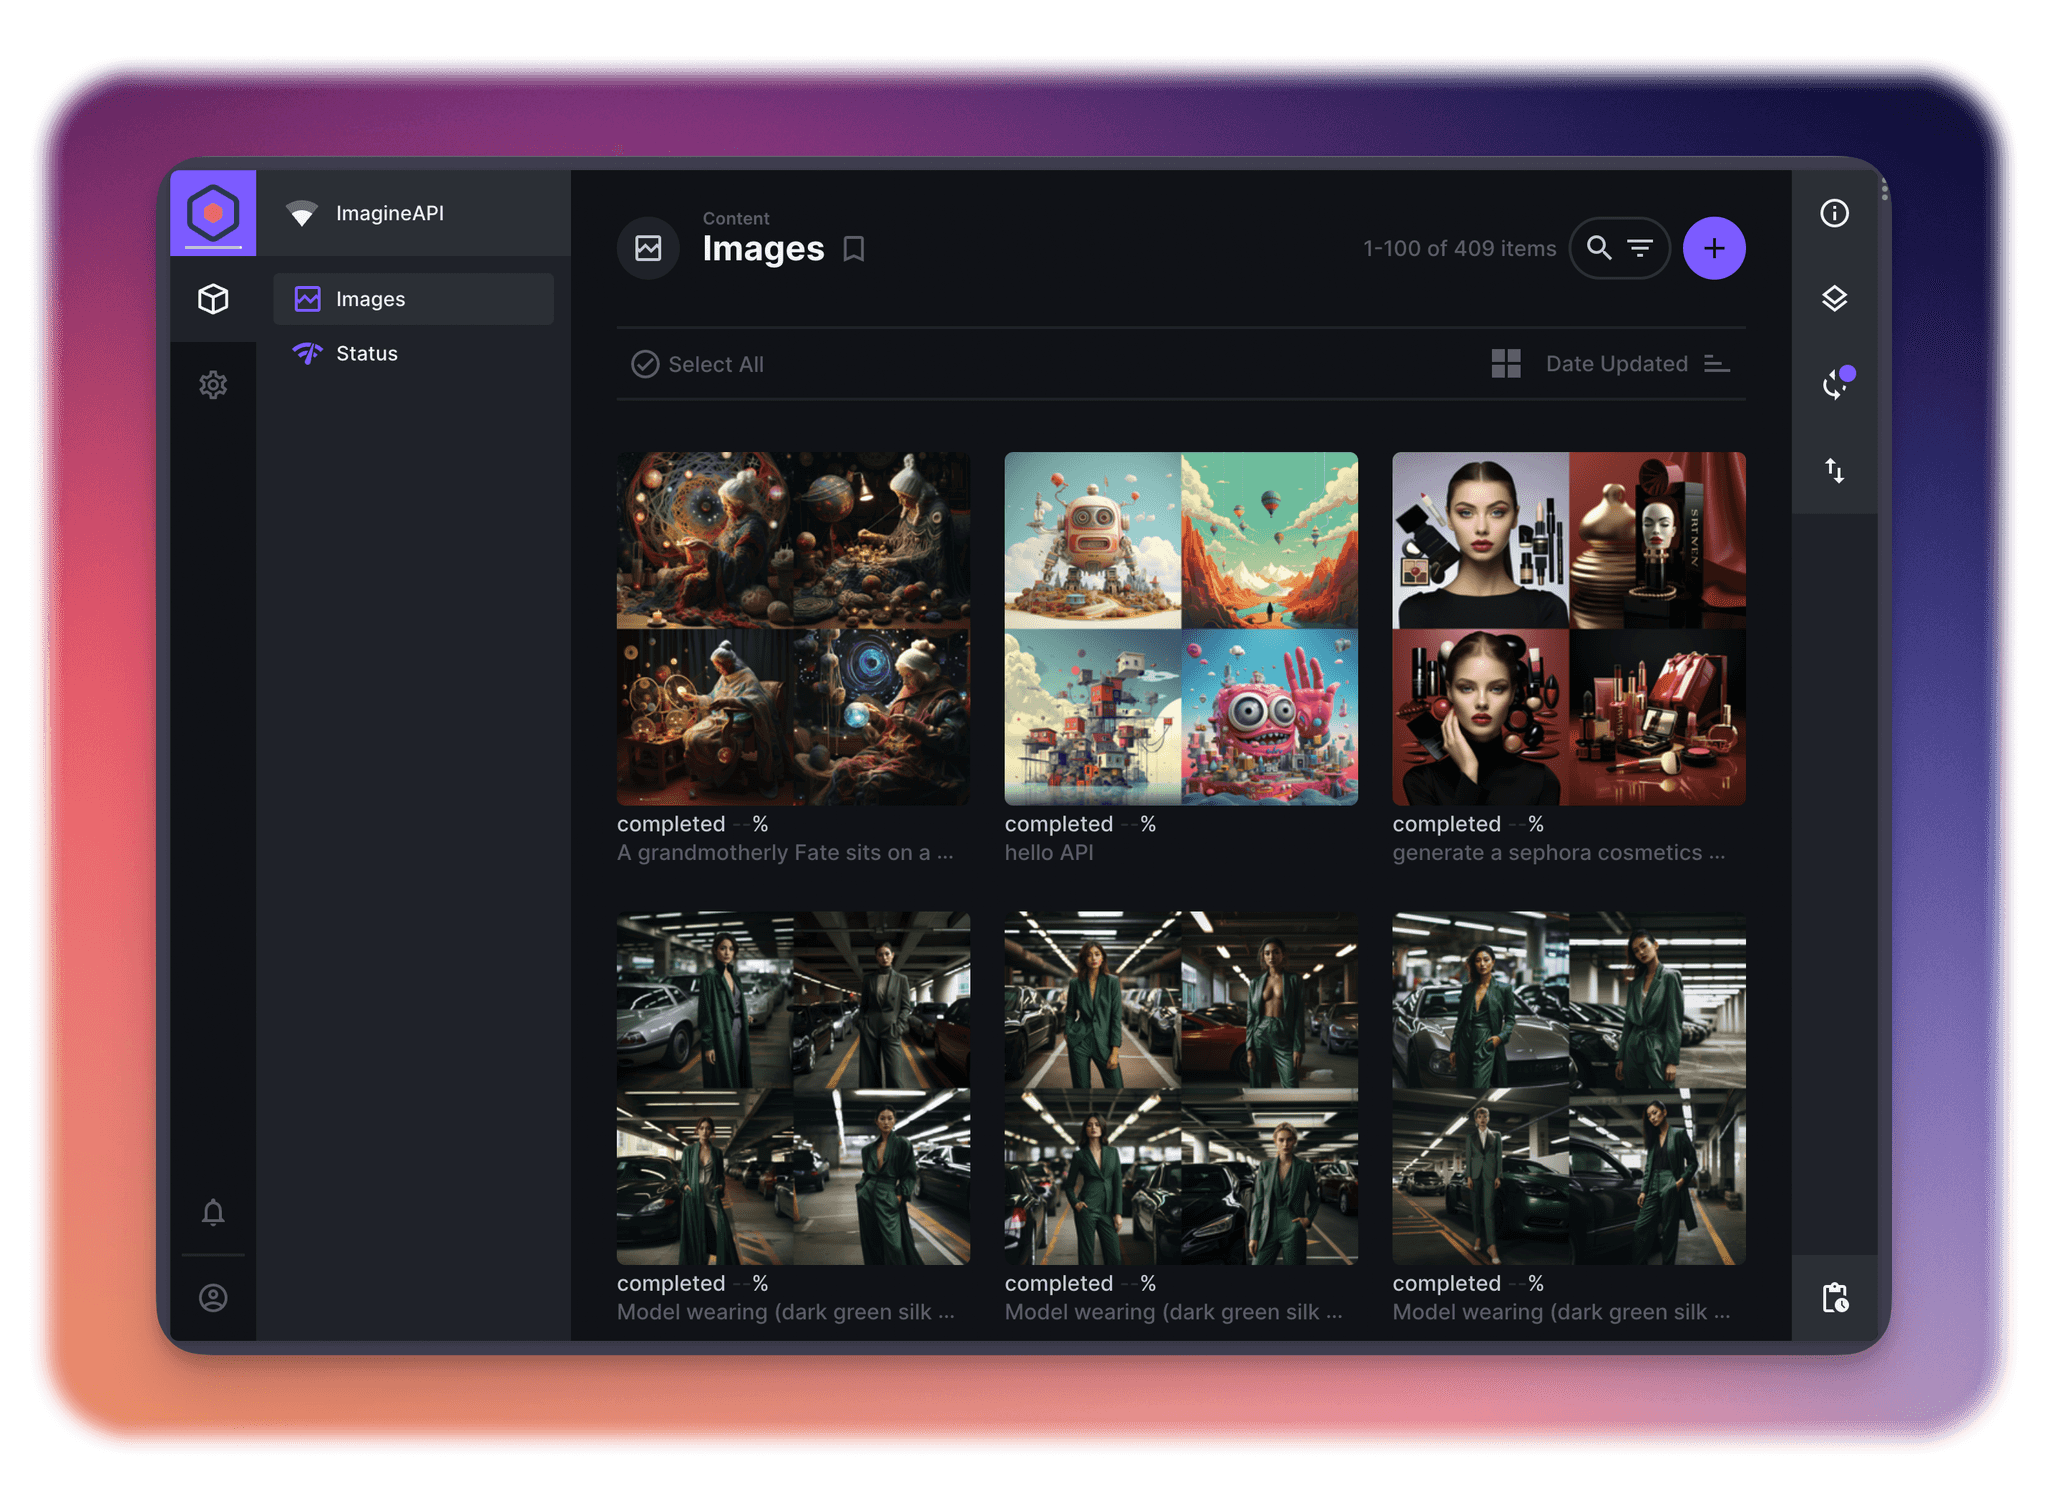2048x1511 pixels.
Task: Open the Date Updated sort dropdown
Action: (x=1616, y=364)
